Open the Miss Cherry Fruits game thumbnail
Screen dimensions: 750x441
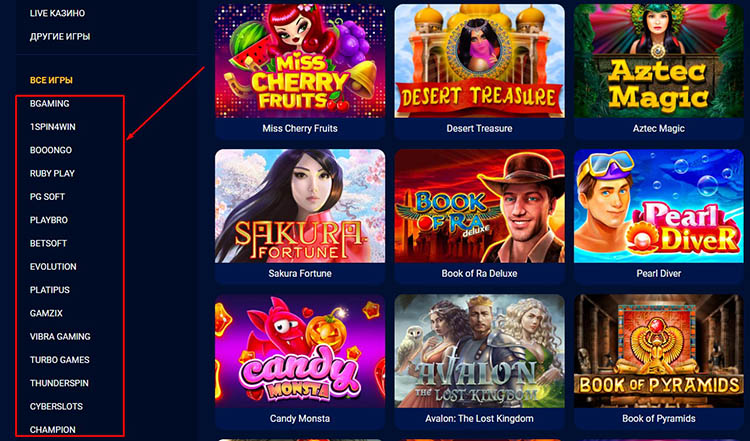point(300,61)
